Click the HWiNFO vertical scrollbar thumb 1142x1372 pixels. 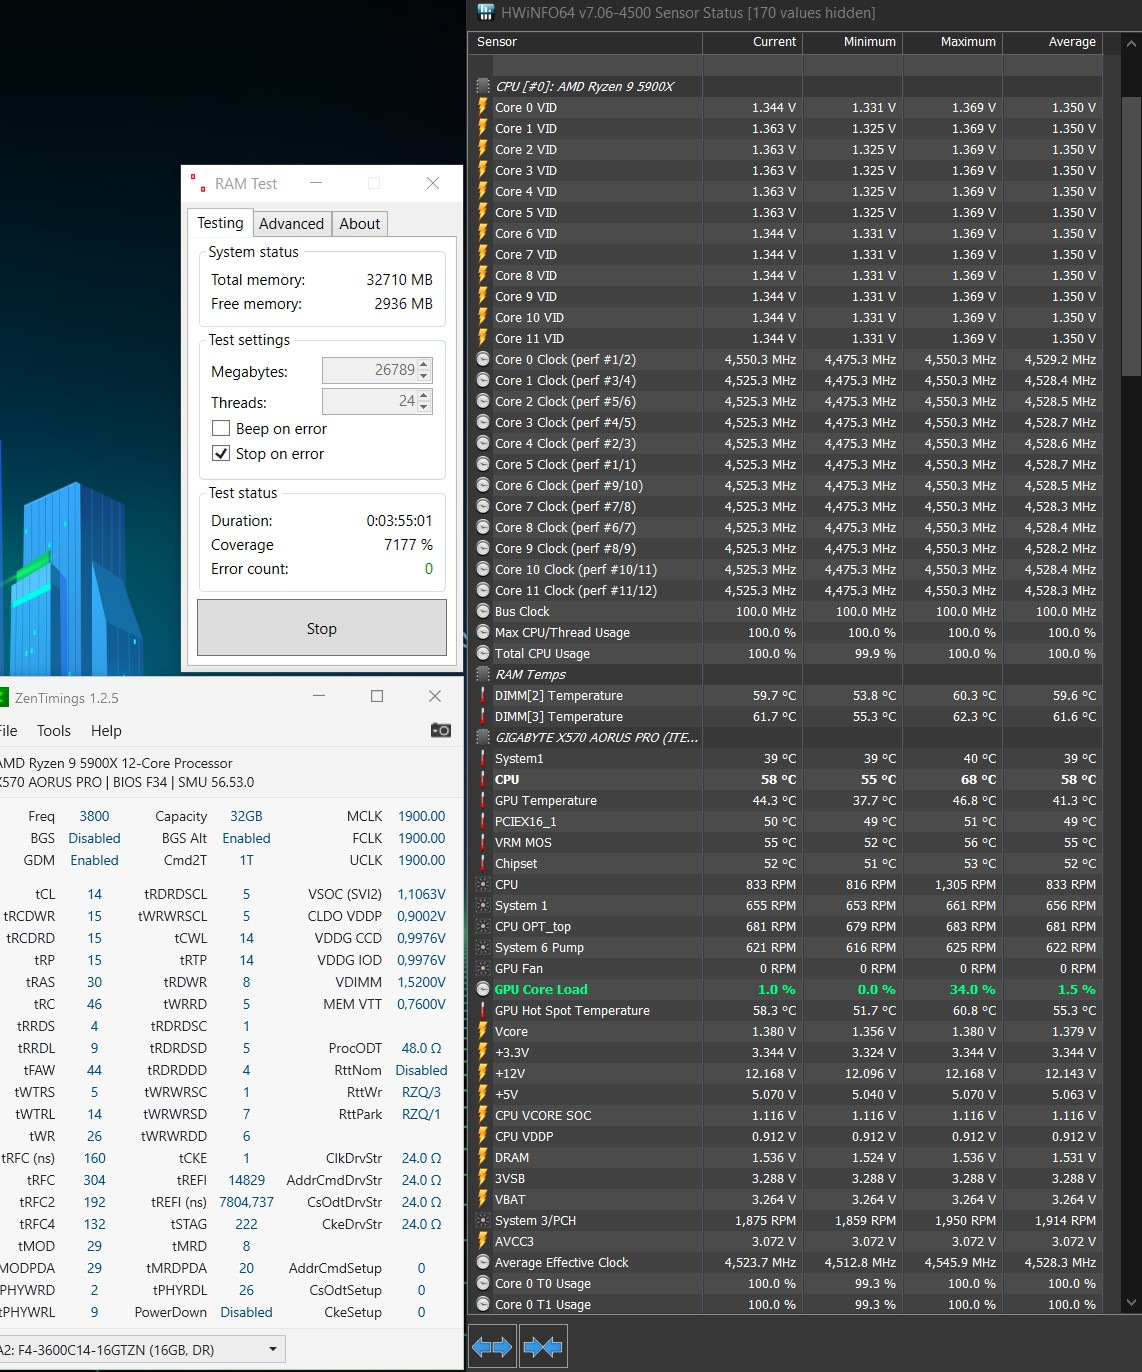click(x=1131, y=236)
